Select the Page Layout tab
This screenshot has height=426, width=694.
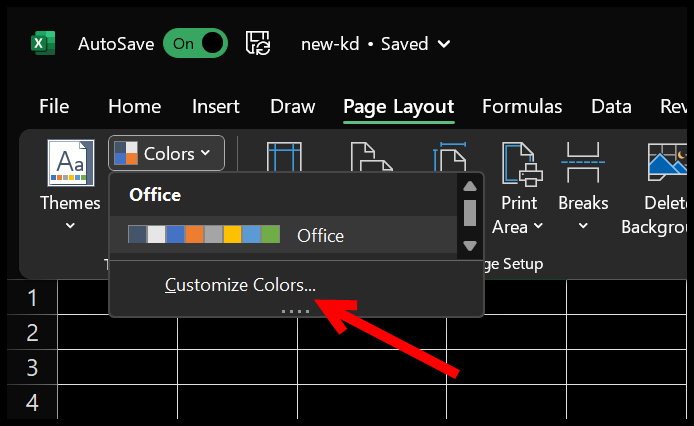tap(399, 107)
